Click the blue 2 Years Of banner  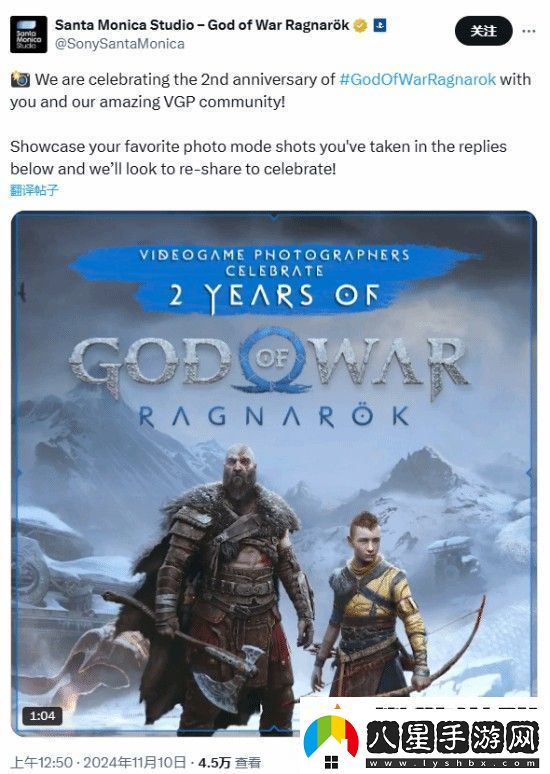pos(275,279)
